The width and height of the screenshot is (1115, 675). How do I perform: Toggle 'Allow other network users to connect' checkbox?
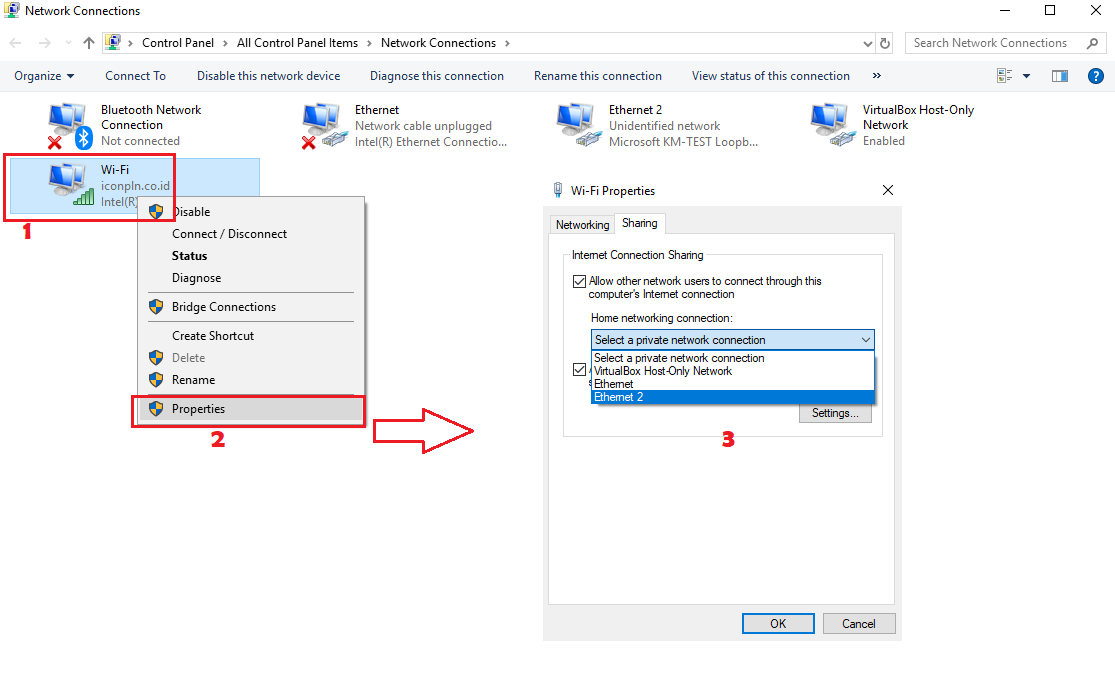(579, 282)
